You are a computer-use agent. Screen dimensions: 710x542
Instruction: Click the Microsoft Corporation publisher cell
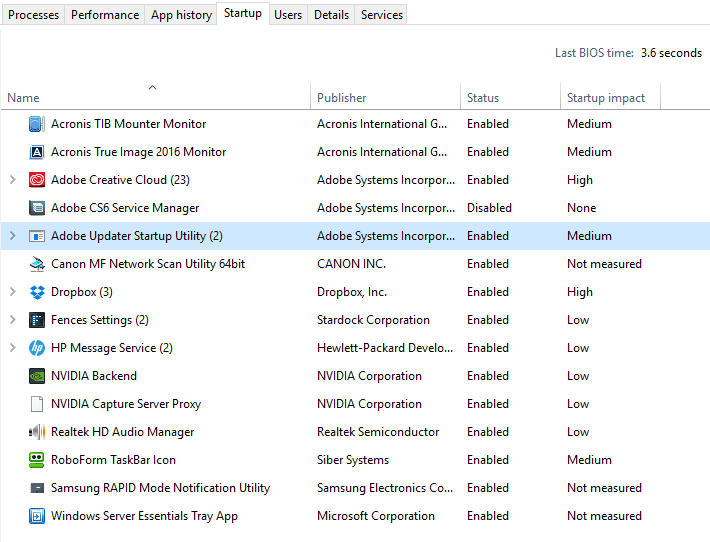click(376, 516)
